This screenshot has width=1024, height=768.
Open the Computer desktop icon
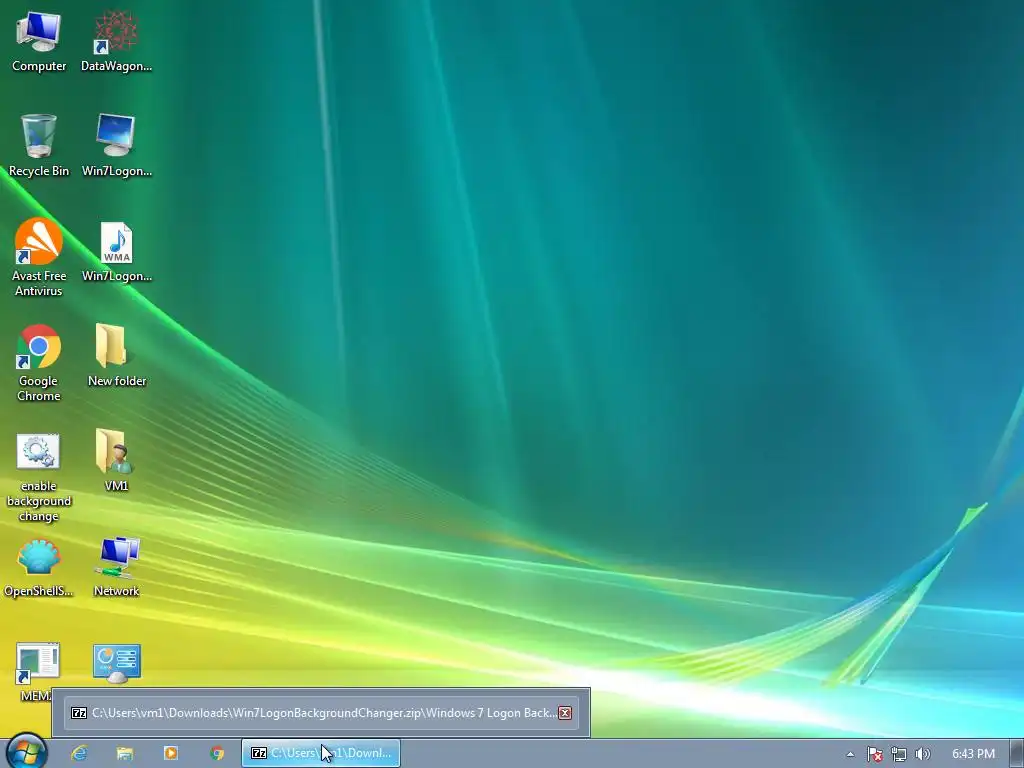[x=39, y=40]
